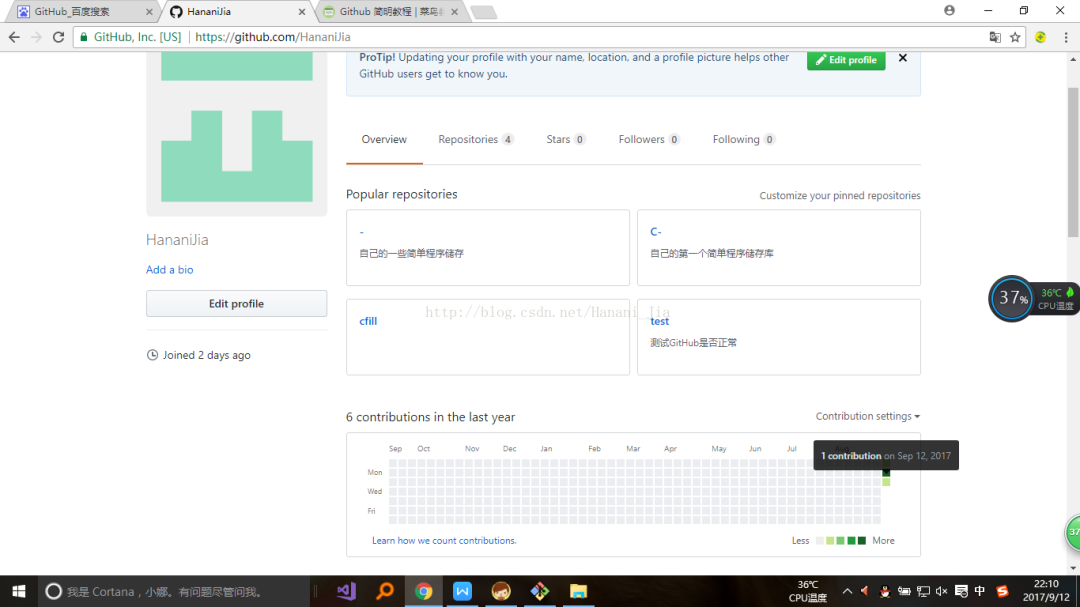The image size is (1080, 607).
Task: Open the Followers tab
Action: point(649,139)
